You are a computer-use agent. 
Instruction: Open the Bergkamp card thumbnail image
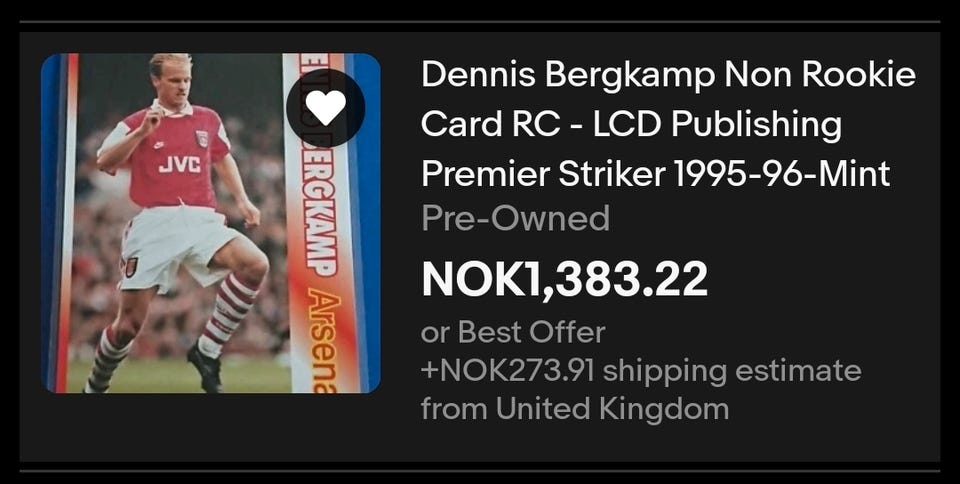[x=211, y=223]
